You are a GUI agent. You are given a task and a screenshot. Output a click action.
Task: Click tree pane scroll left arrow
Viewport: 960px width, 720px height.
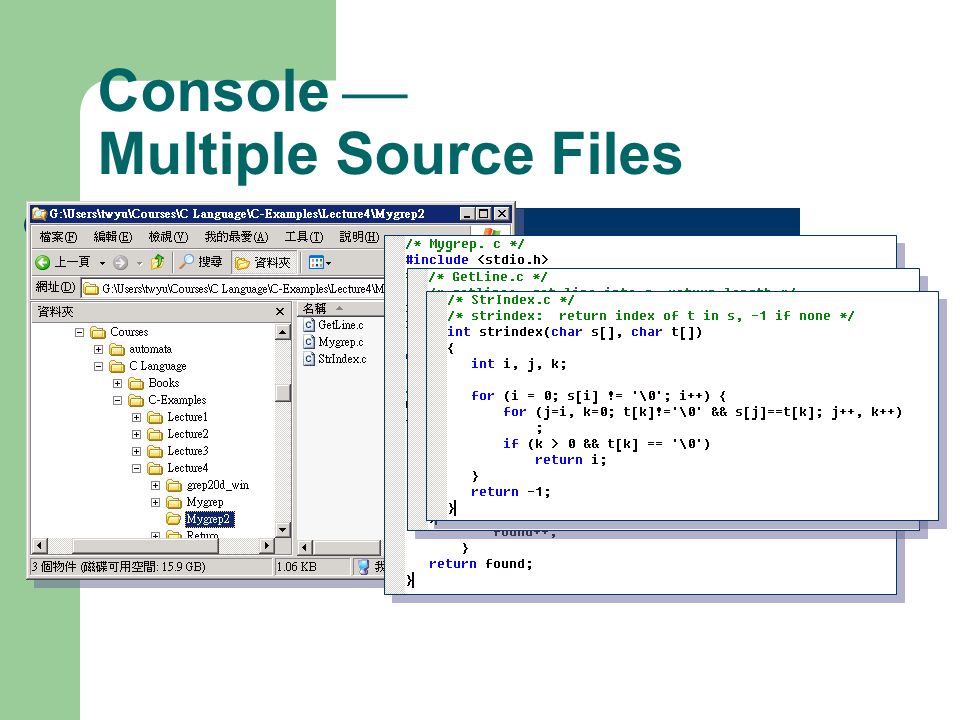click(x=40, y=546)
